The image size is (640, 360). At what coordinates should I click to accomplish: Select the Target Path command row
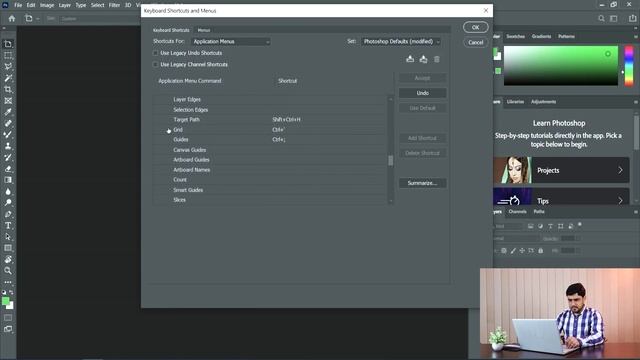269,120
